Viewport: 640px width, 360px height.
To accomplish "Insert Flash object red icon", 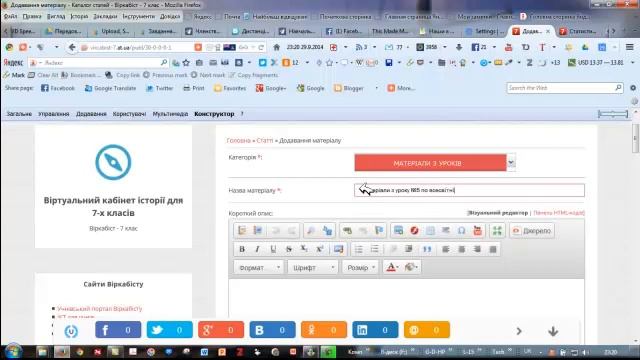I will (x=414, y=231).
